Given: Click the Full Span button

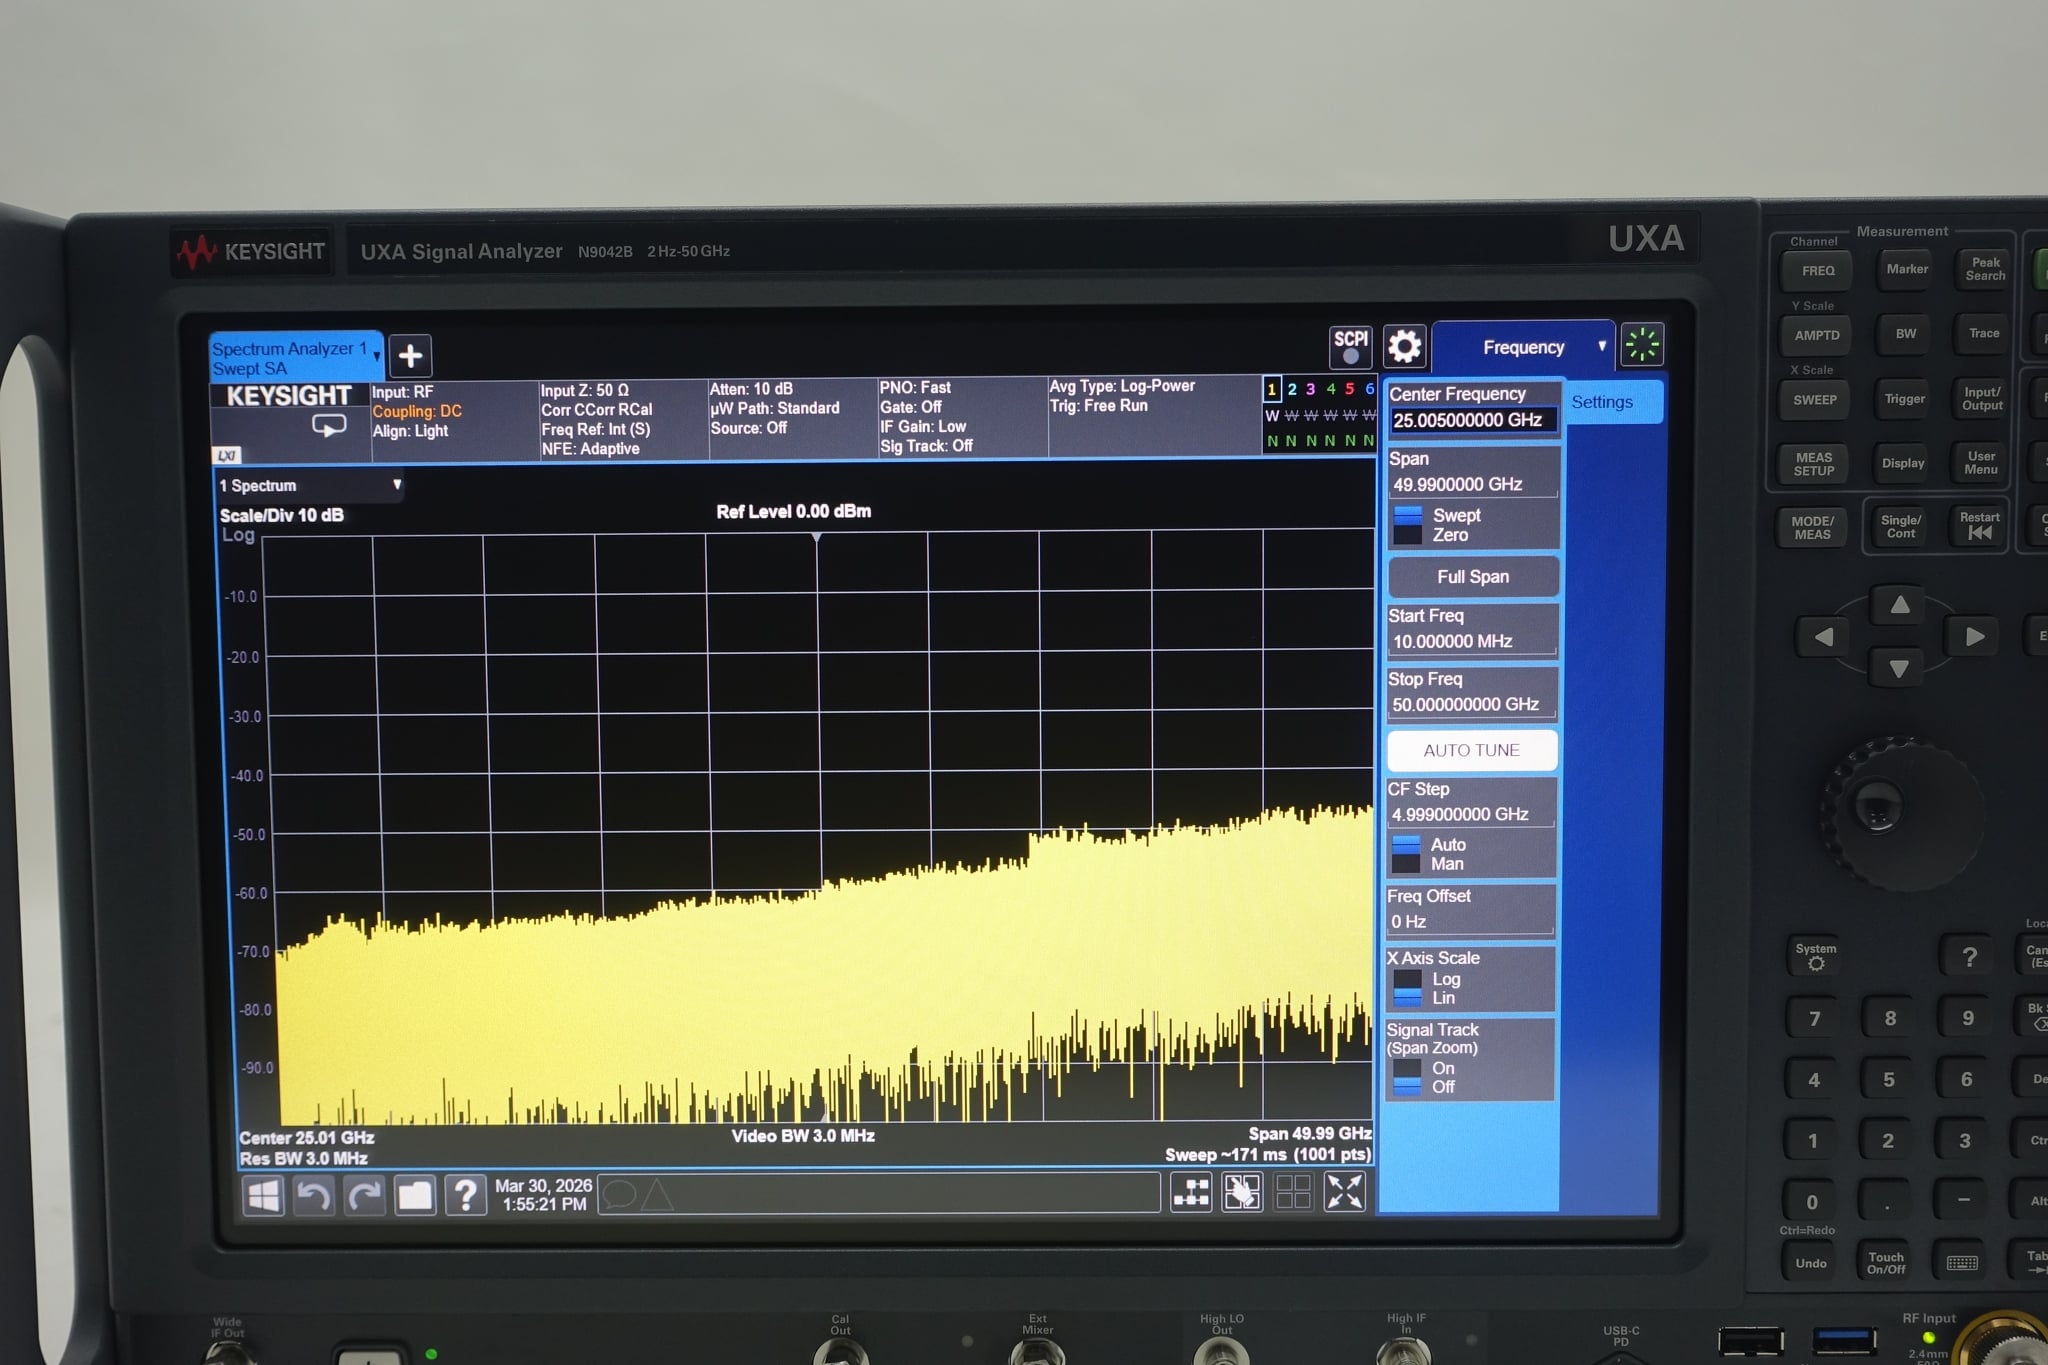Looking at the screenshot, I should coord(1473,577).
